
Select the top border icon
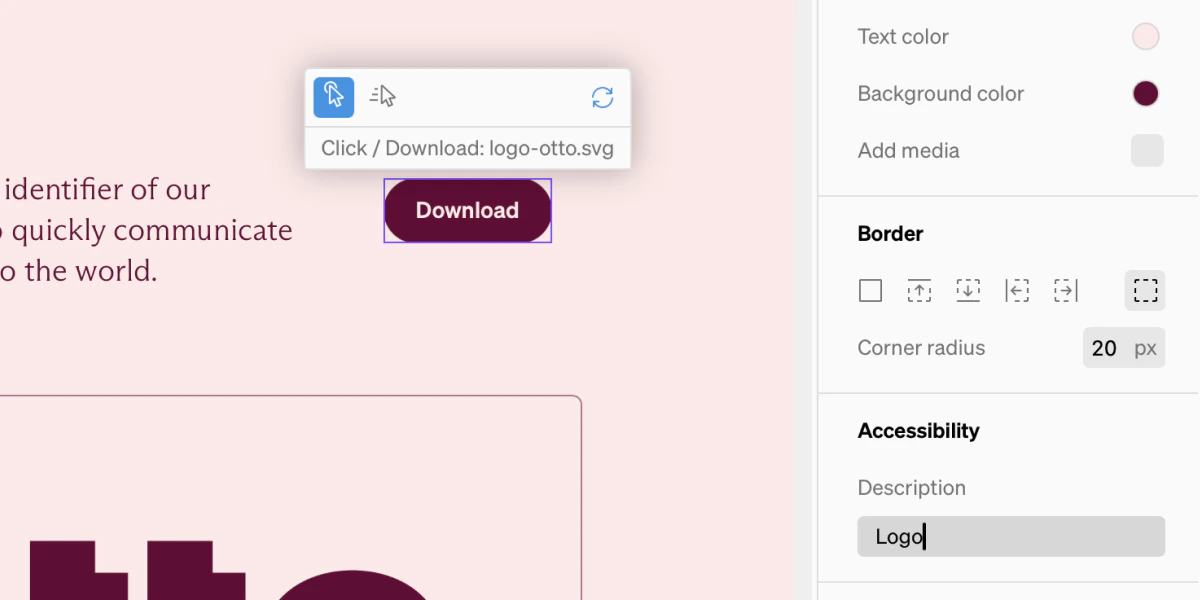coord(919,290)
